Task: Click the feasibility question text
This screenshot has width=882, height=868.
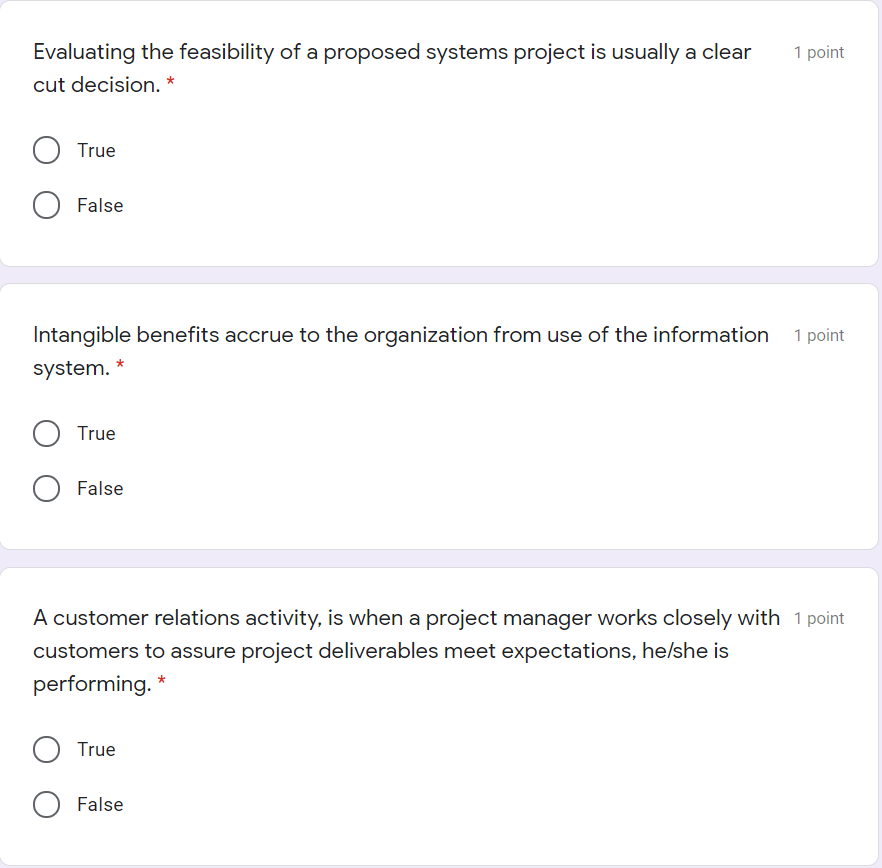Action: point(390,52)
